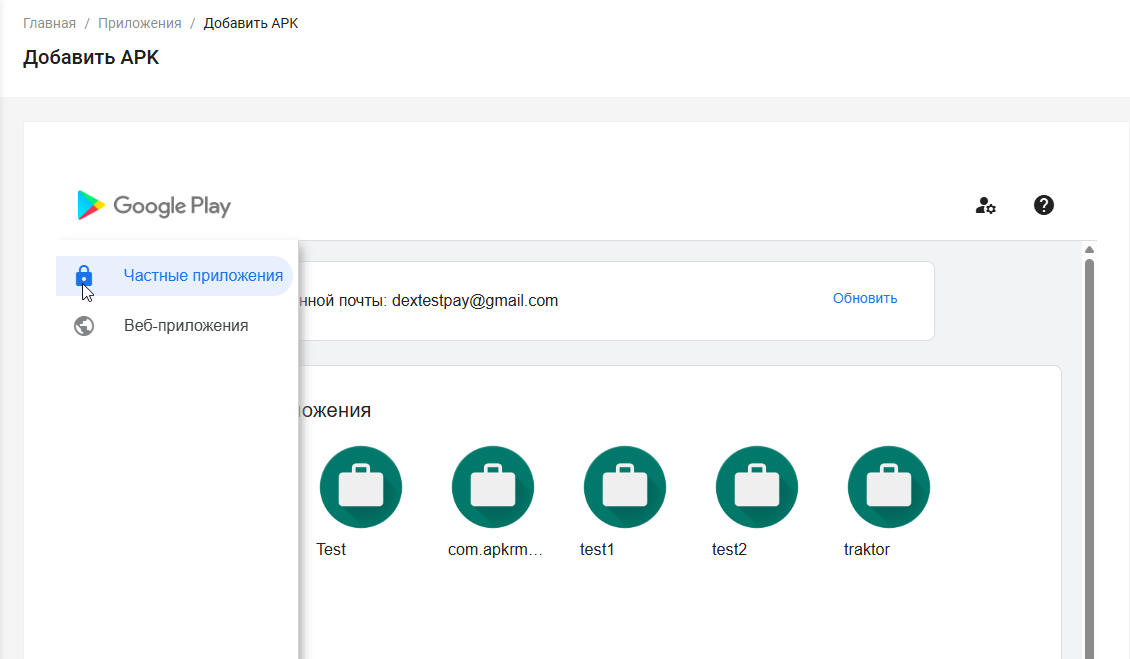Open the account settings person-gear icon
This screenshot has width=1130, height=659.
coord(985,206)
